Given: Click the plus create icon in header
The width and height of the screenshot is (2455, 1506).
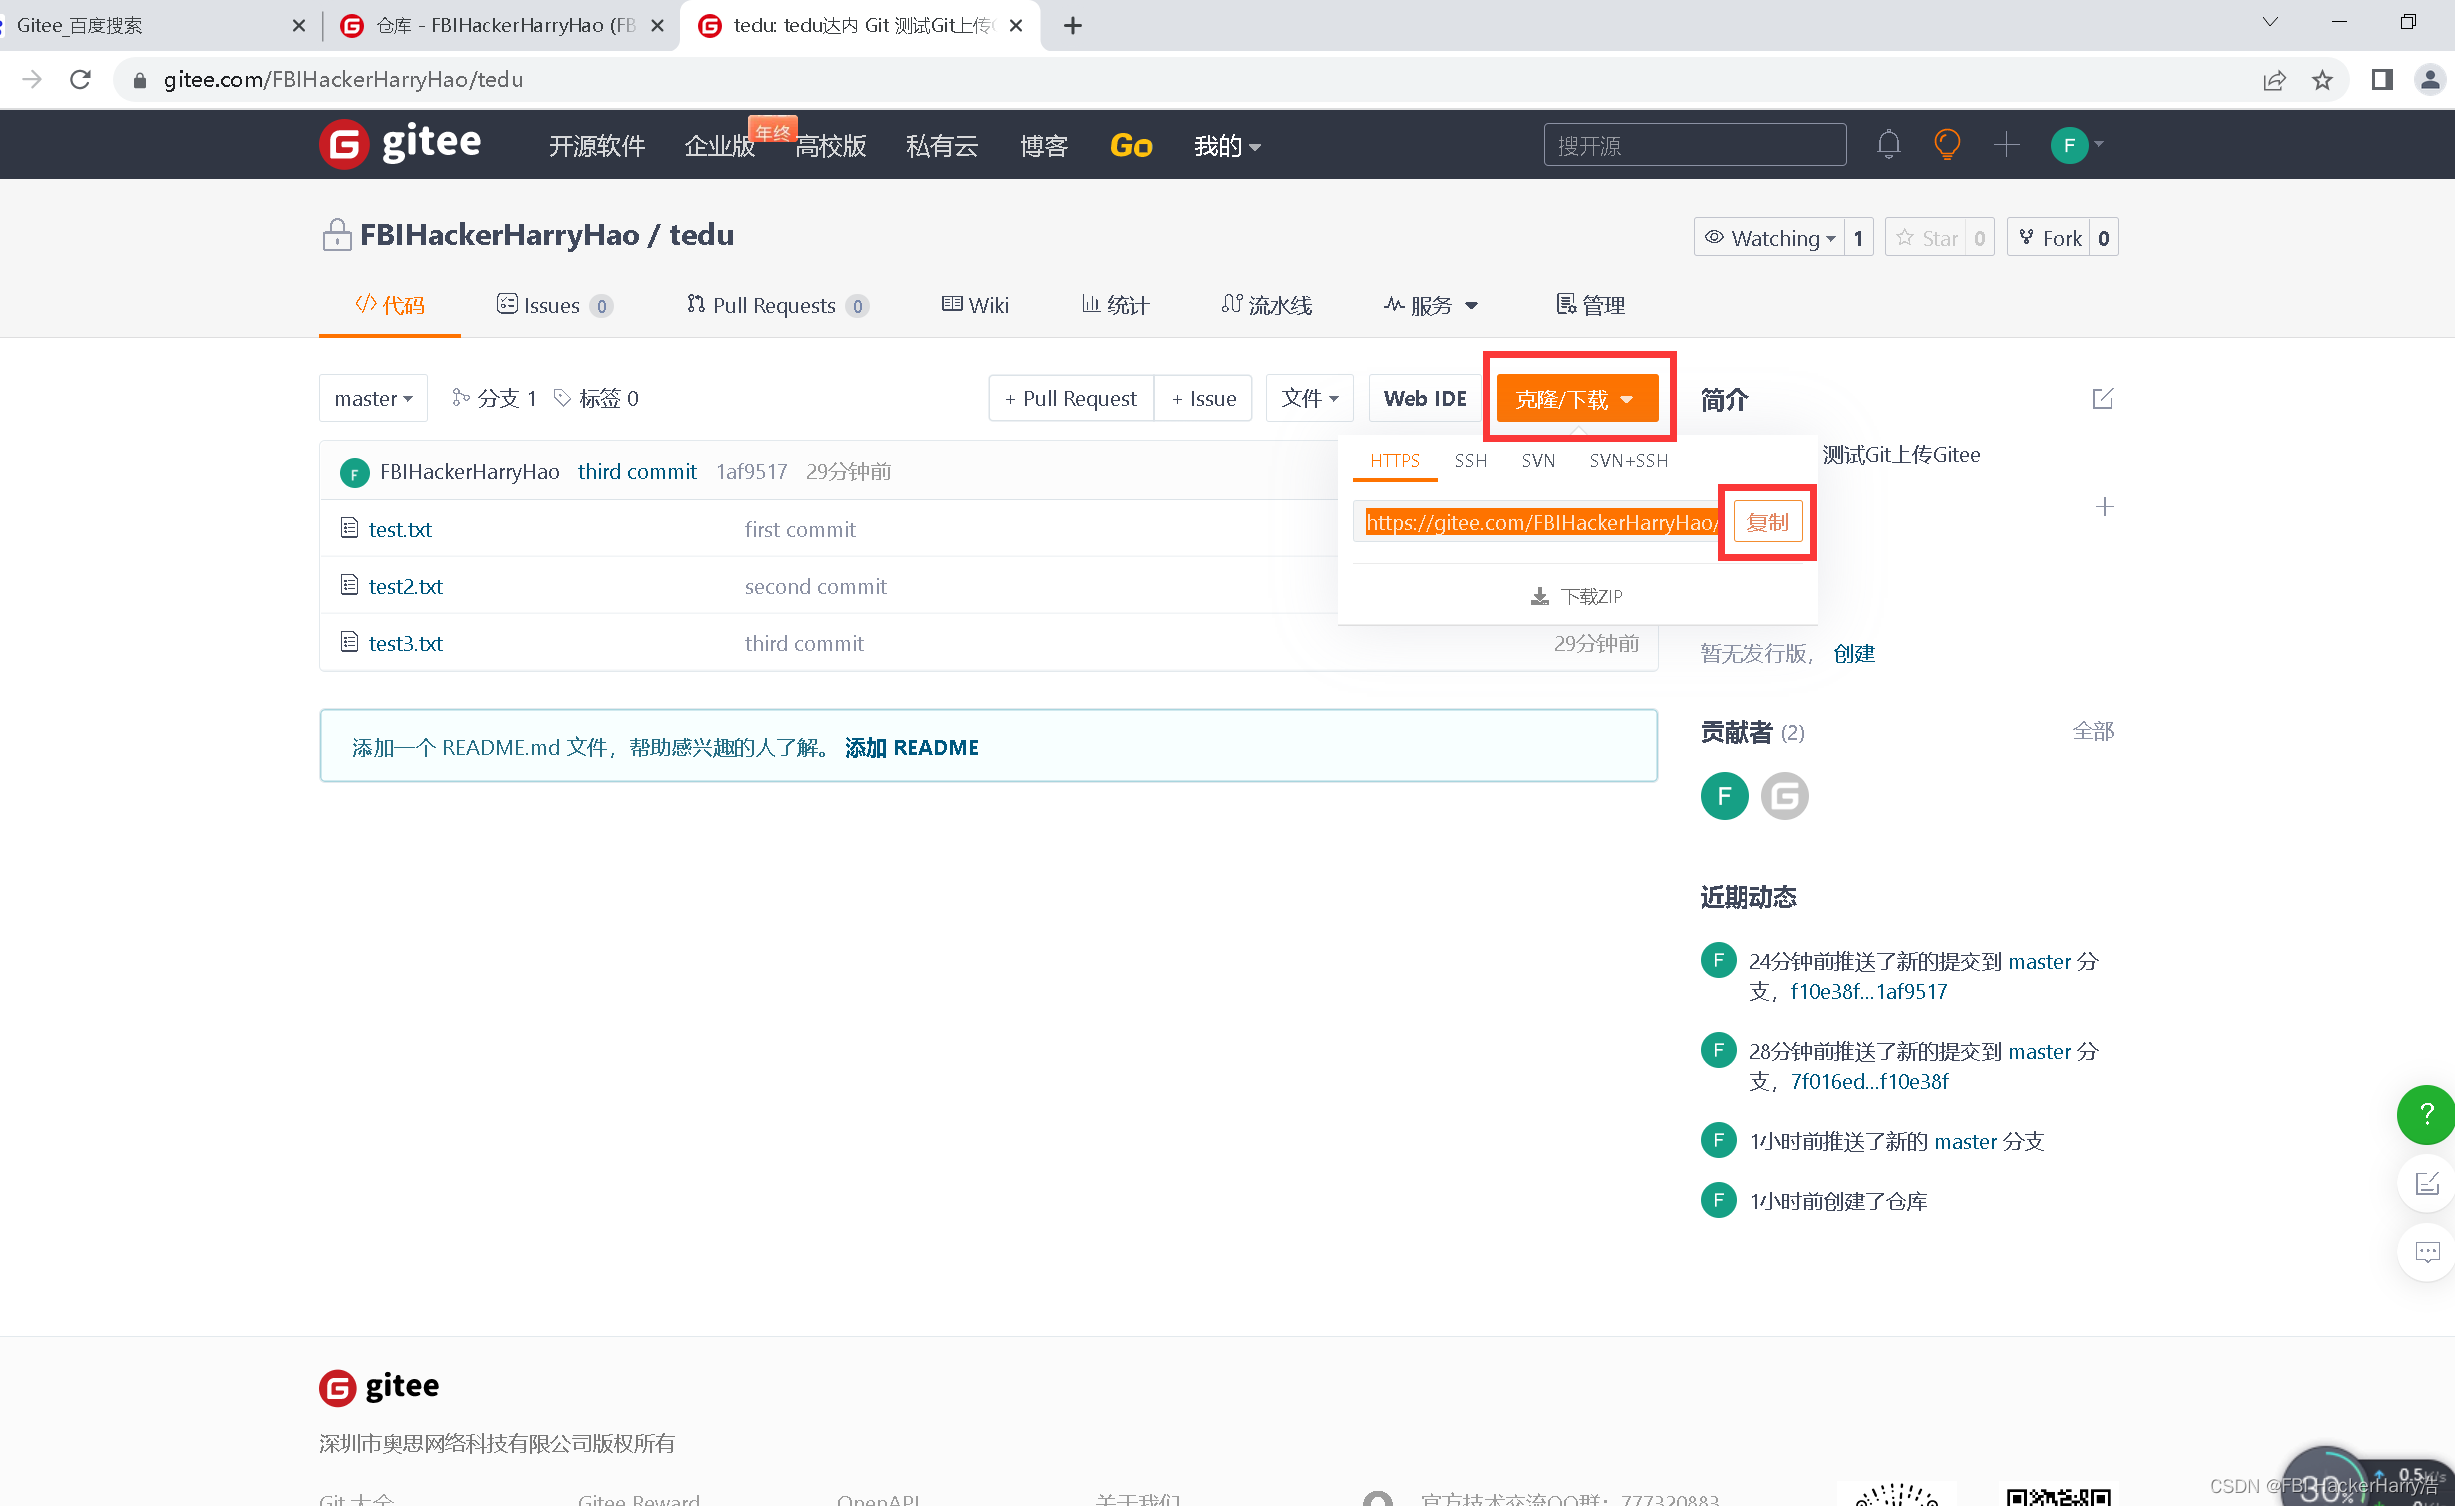Looking at the screenshot, I should (2006, 145).
